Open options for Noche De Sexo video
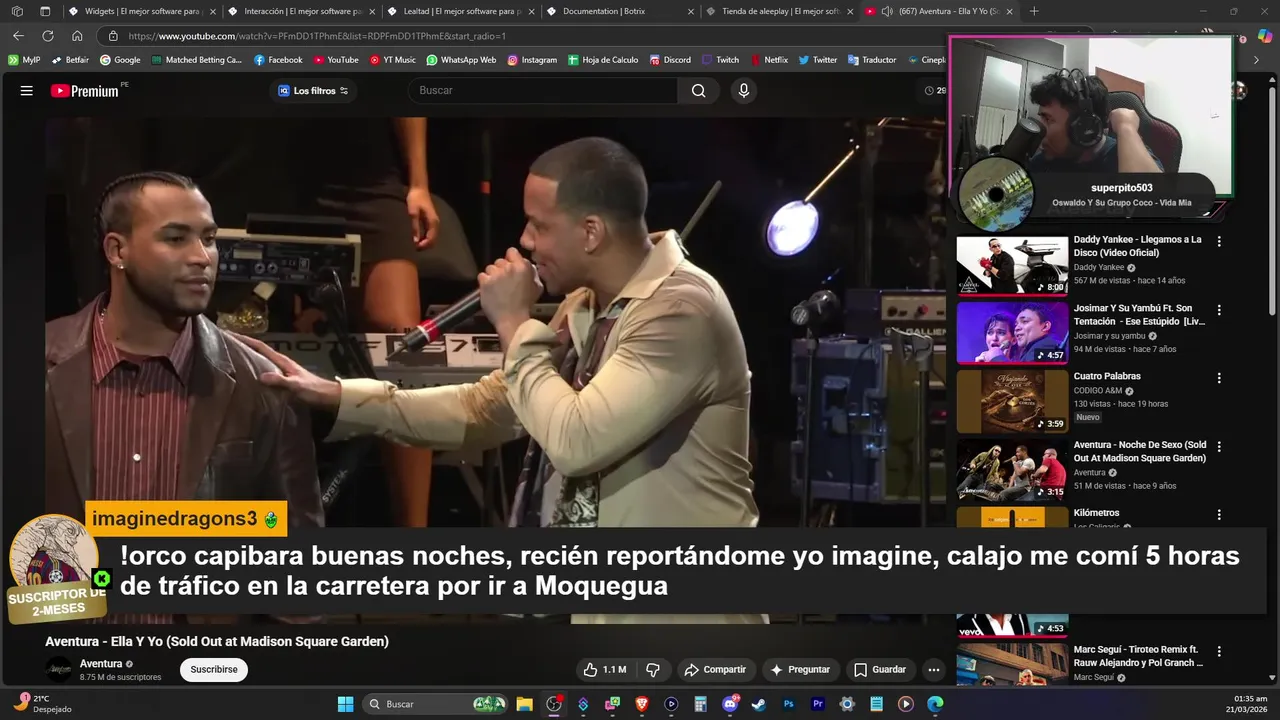 tap(1219, 446)
